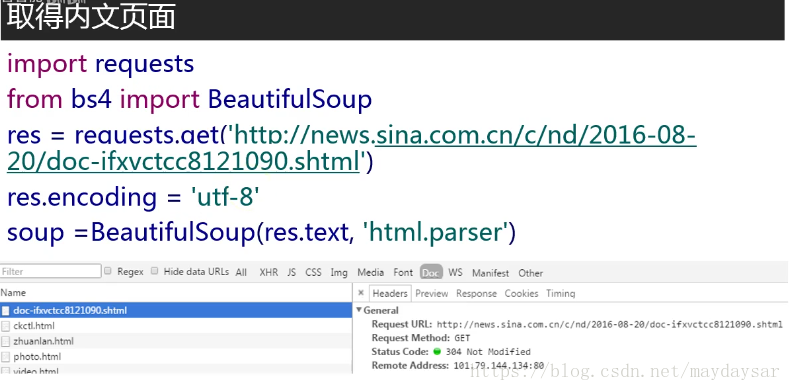Viewport: 791px width, 391px height.
Task: Click the green status code indicator
Action: point(437,352)
